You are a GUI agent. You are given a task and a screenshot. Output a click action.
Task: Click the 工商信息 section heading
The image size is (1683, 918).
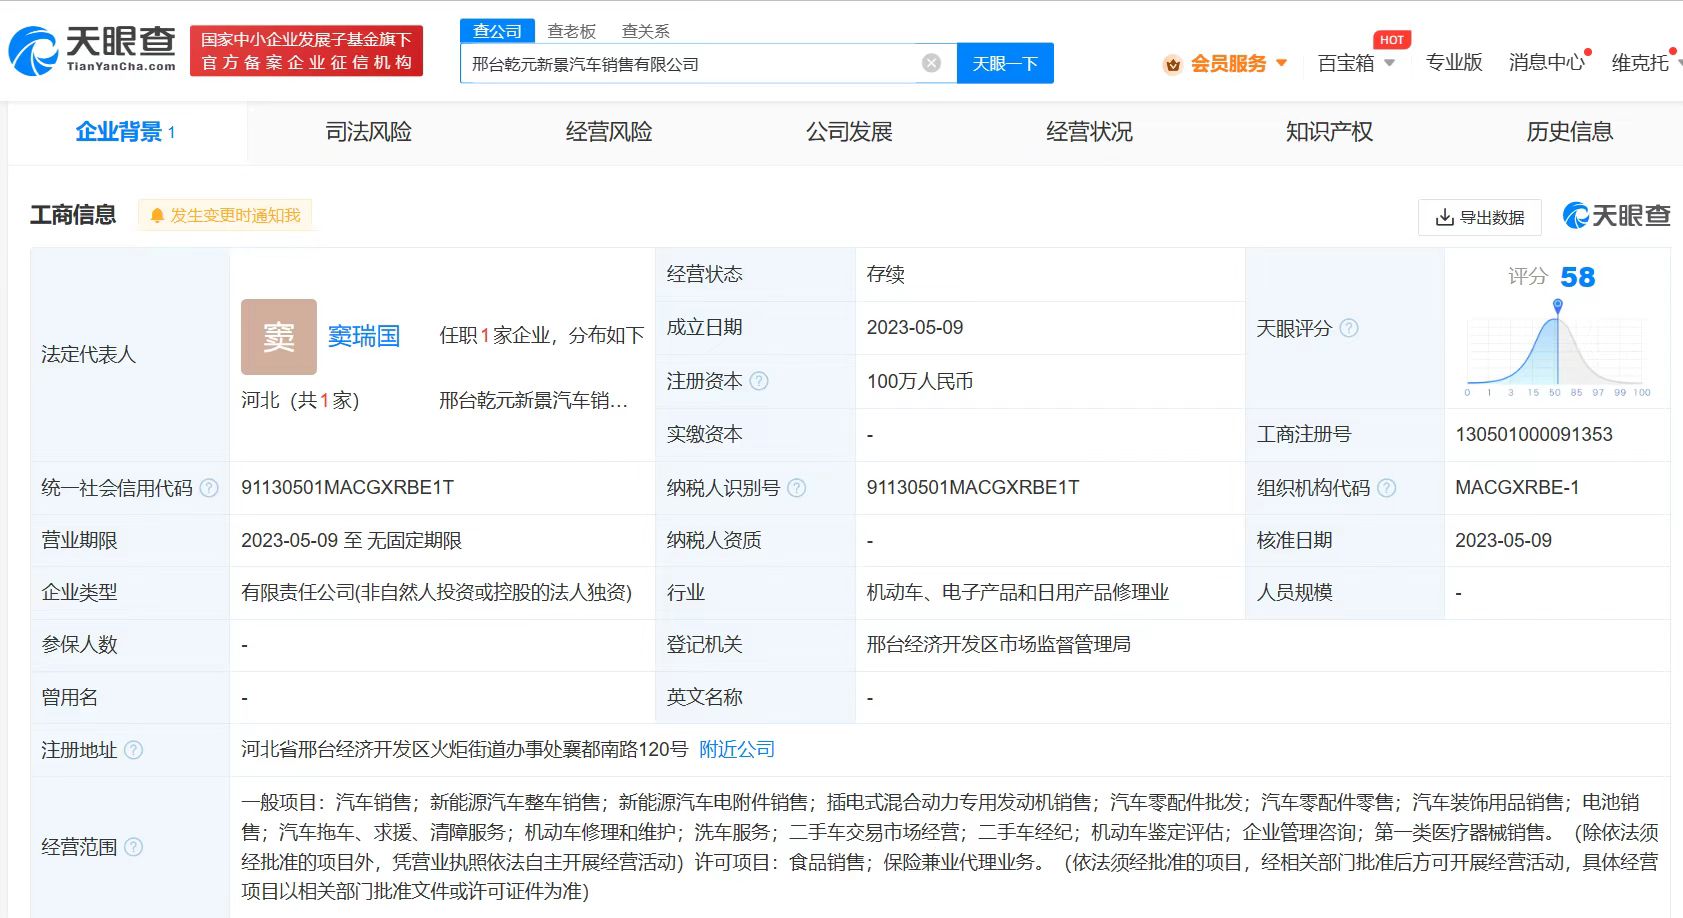click(73, 215)
